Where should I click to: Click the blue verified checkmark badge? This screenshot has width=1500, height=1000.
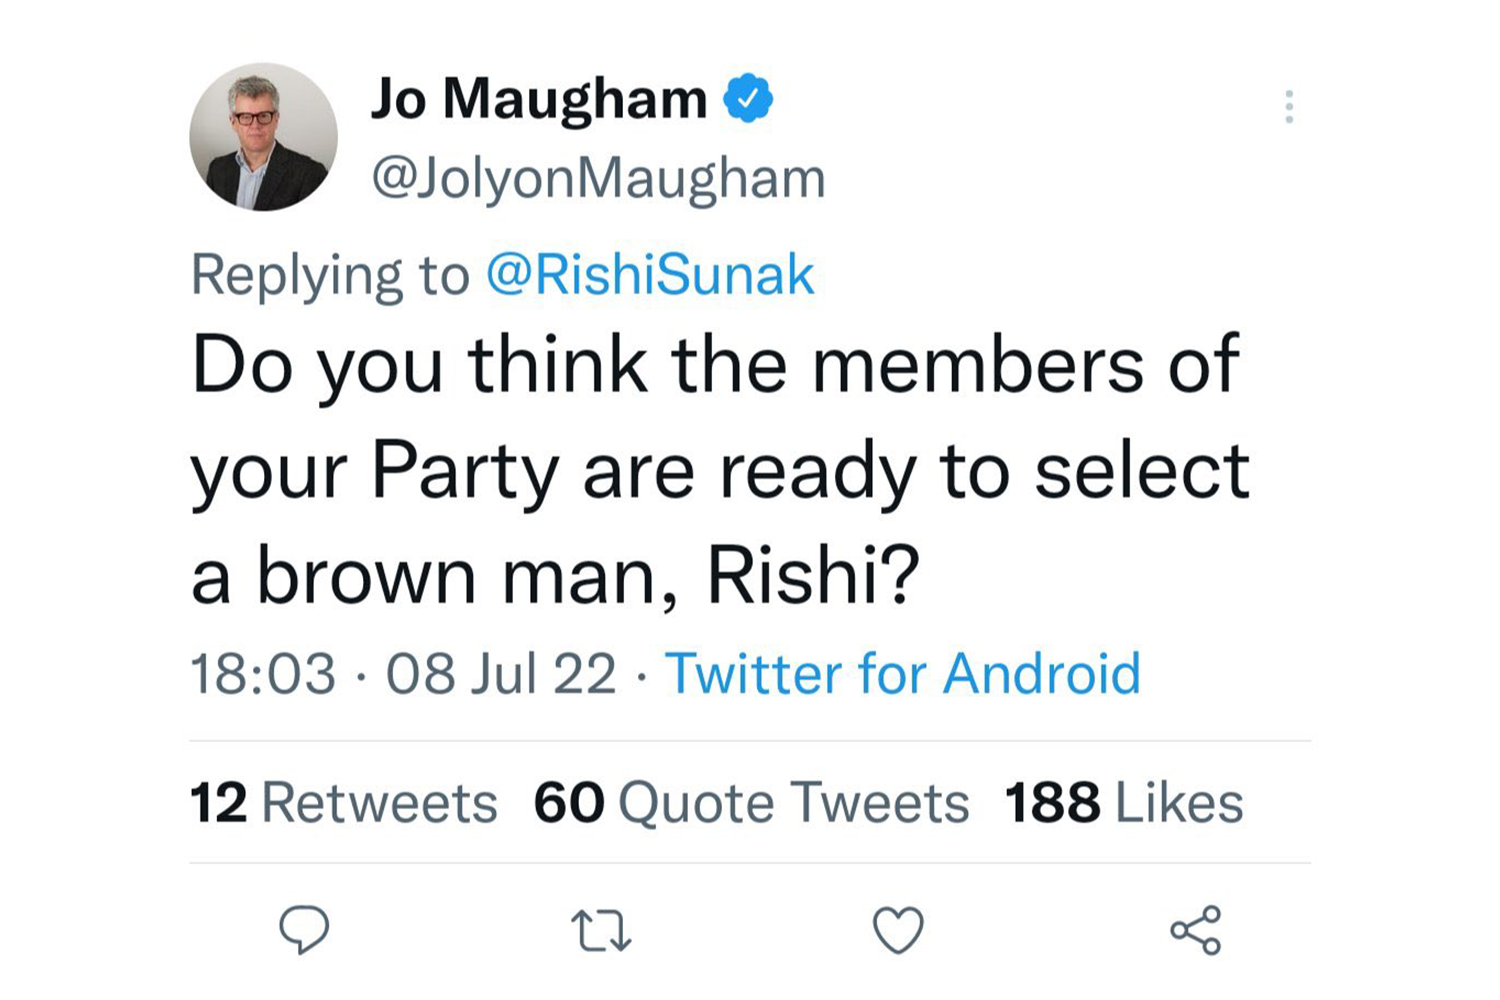748,98
